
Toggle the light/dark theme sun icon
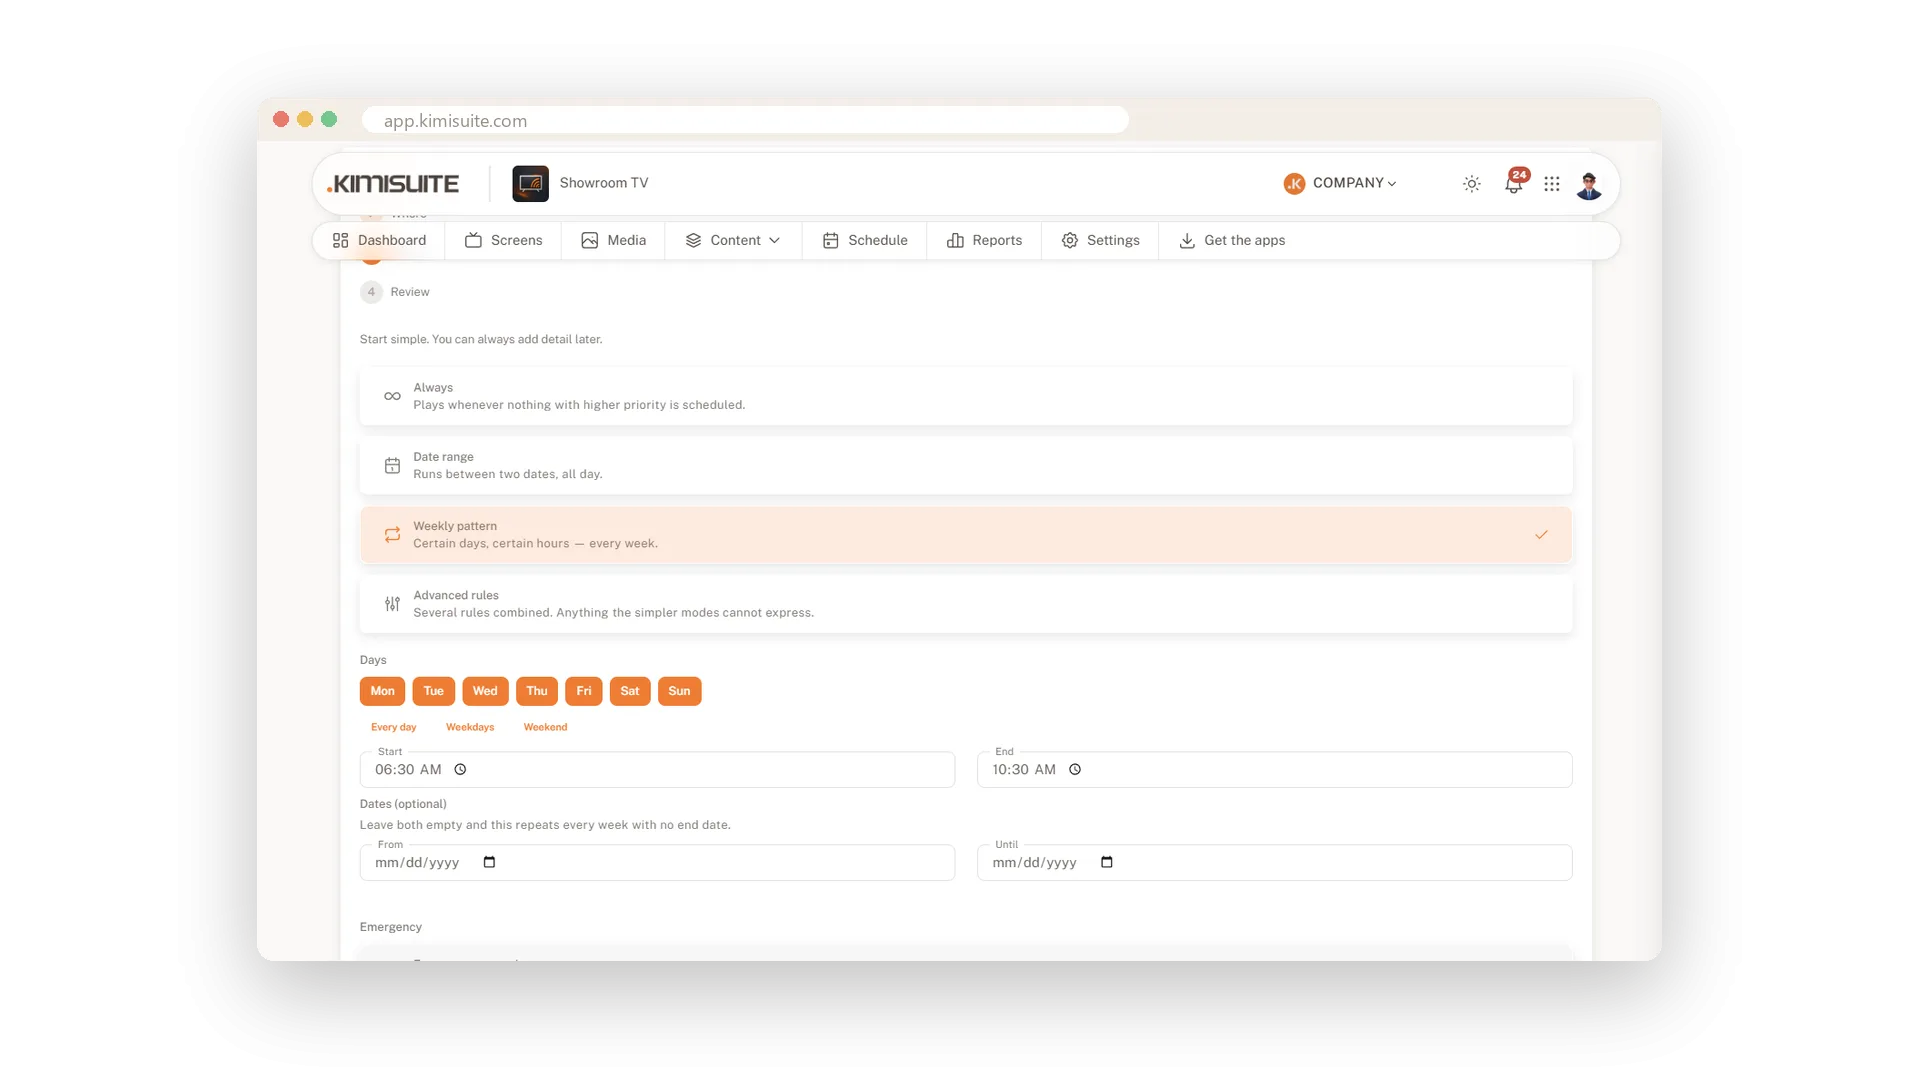pyautogui.click(x=1471, y=184)
